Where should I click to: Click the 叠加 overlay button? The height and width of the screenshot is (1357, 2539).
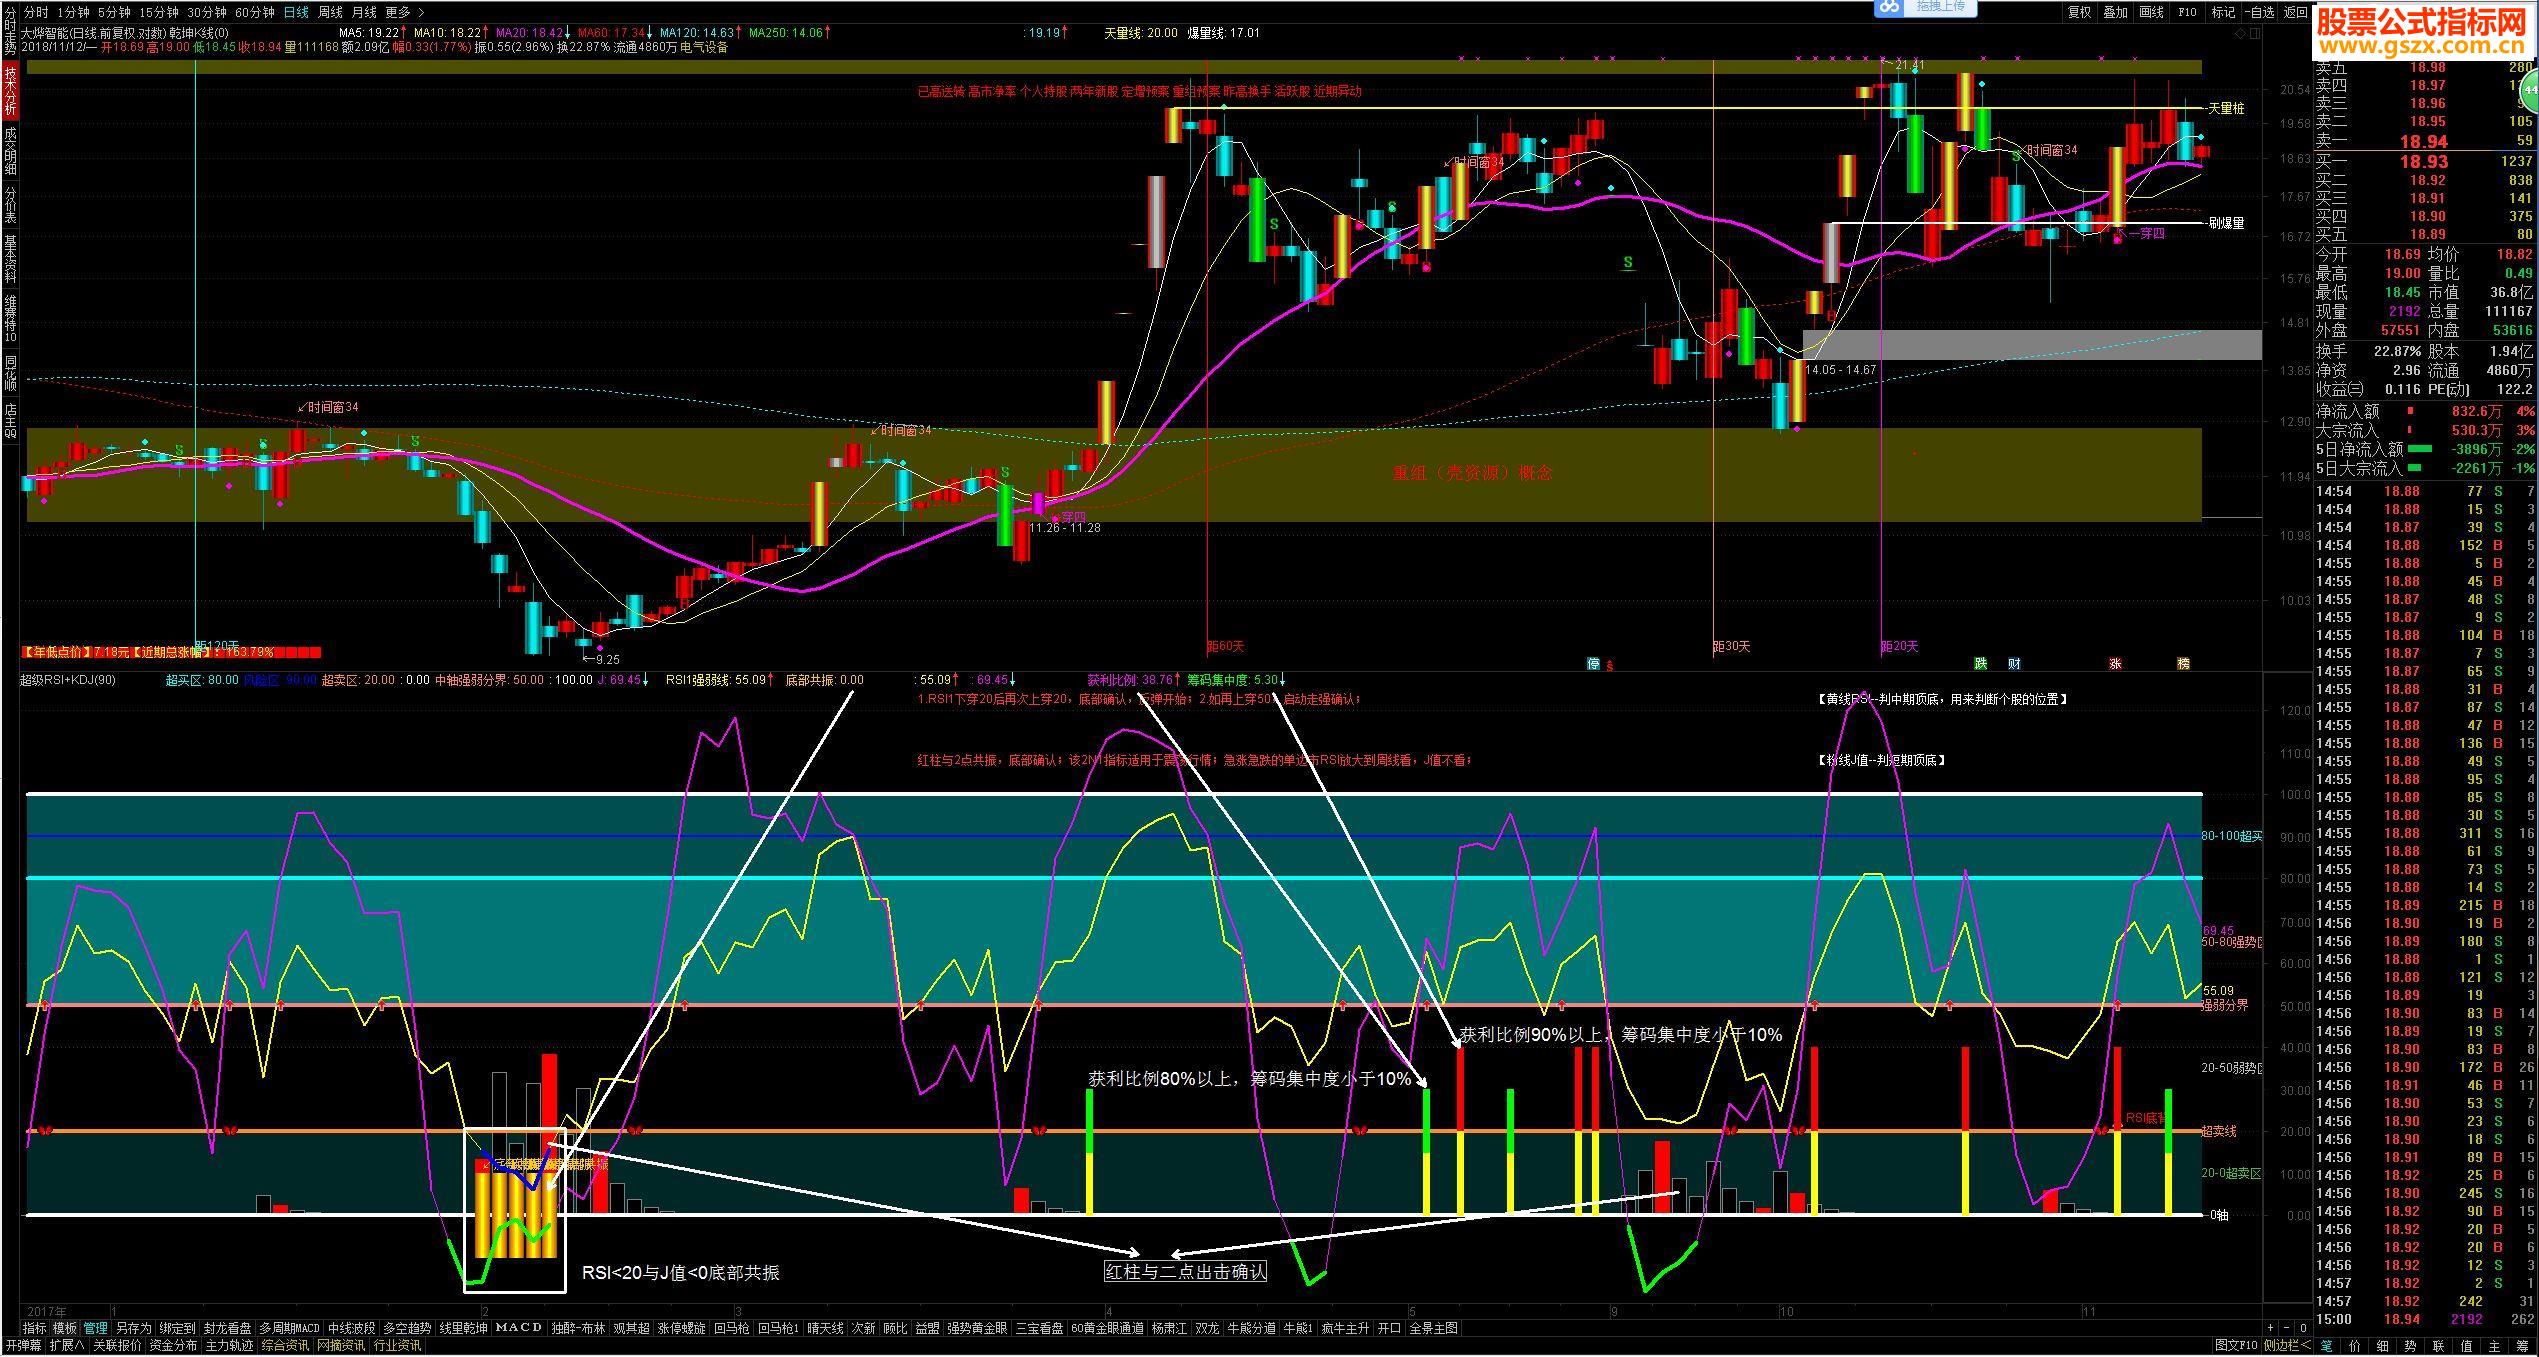click(x=2115, y=12)
